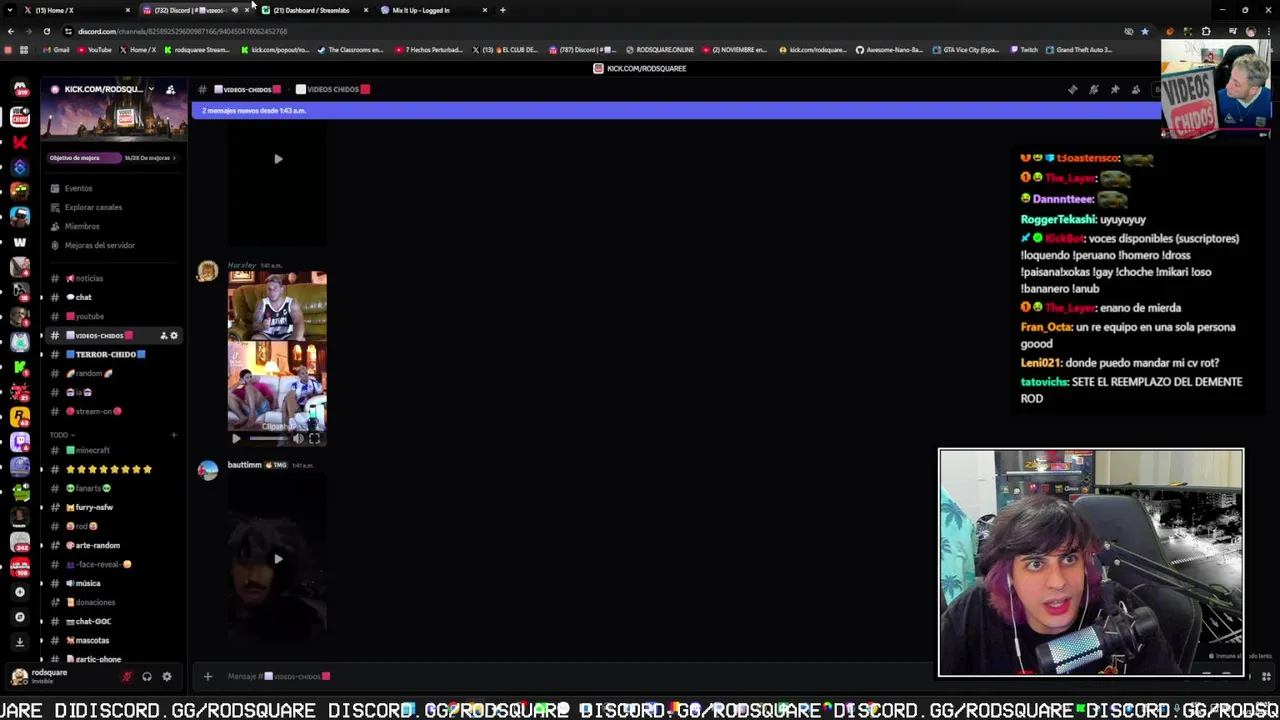This screenshot has width=1280, height=720.
Task: Switch to Dashboard / Streamlabs browser tab
Action: point(312,10)
